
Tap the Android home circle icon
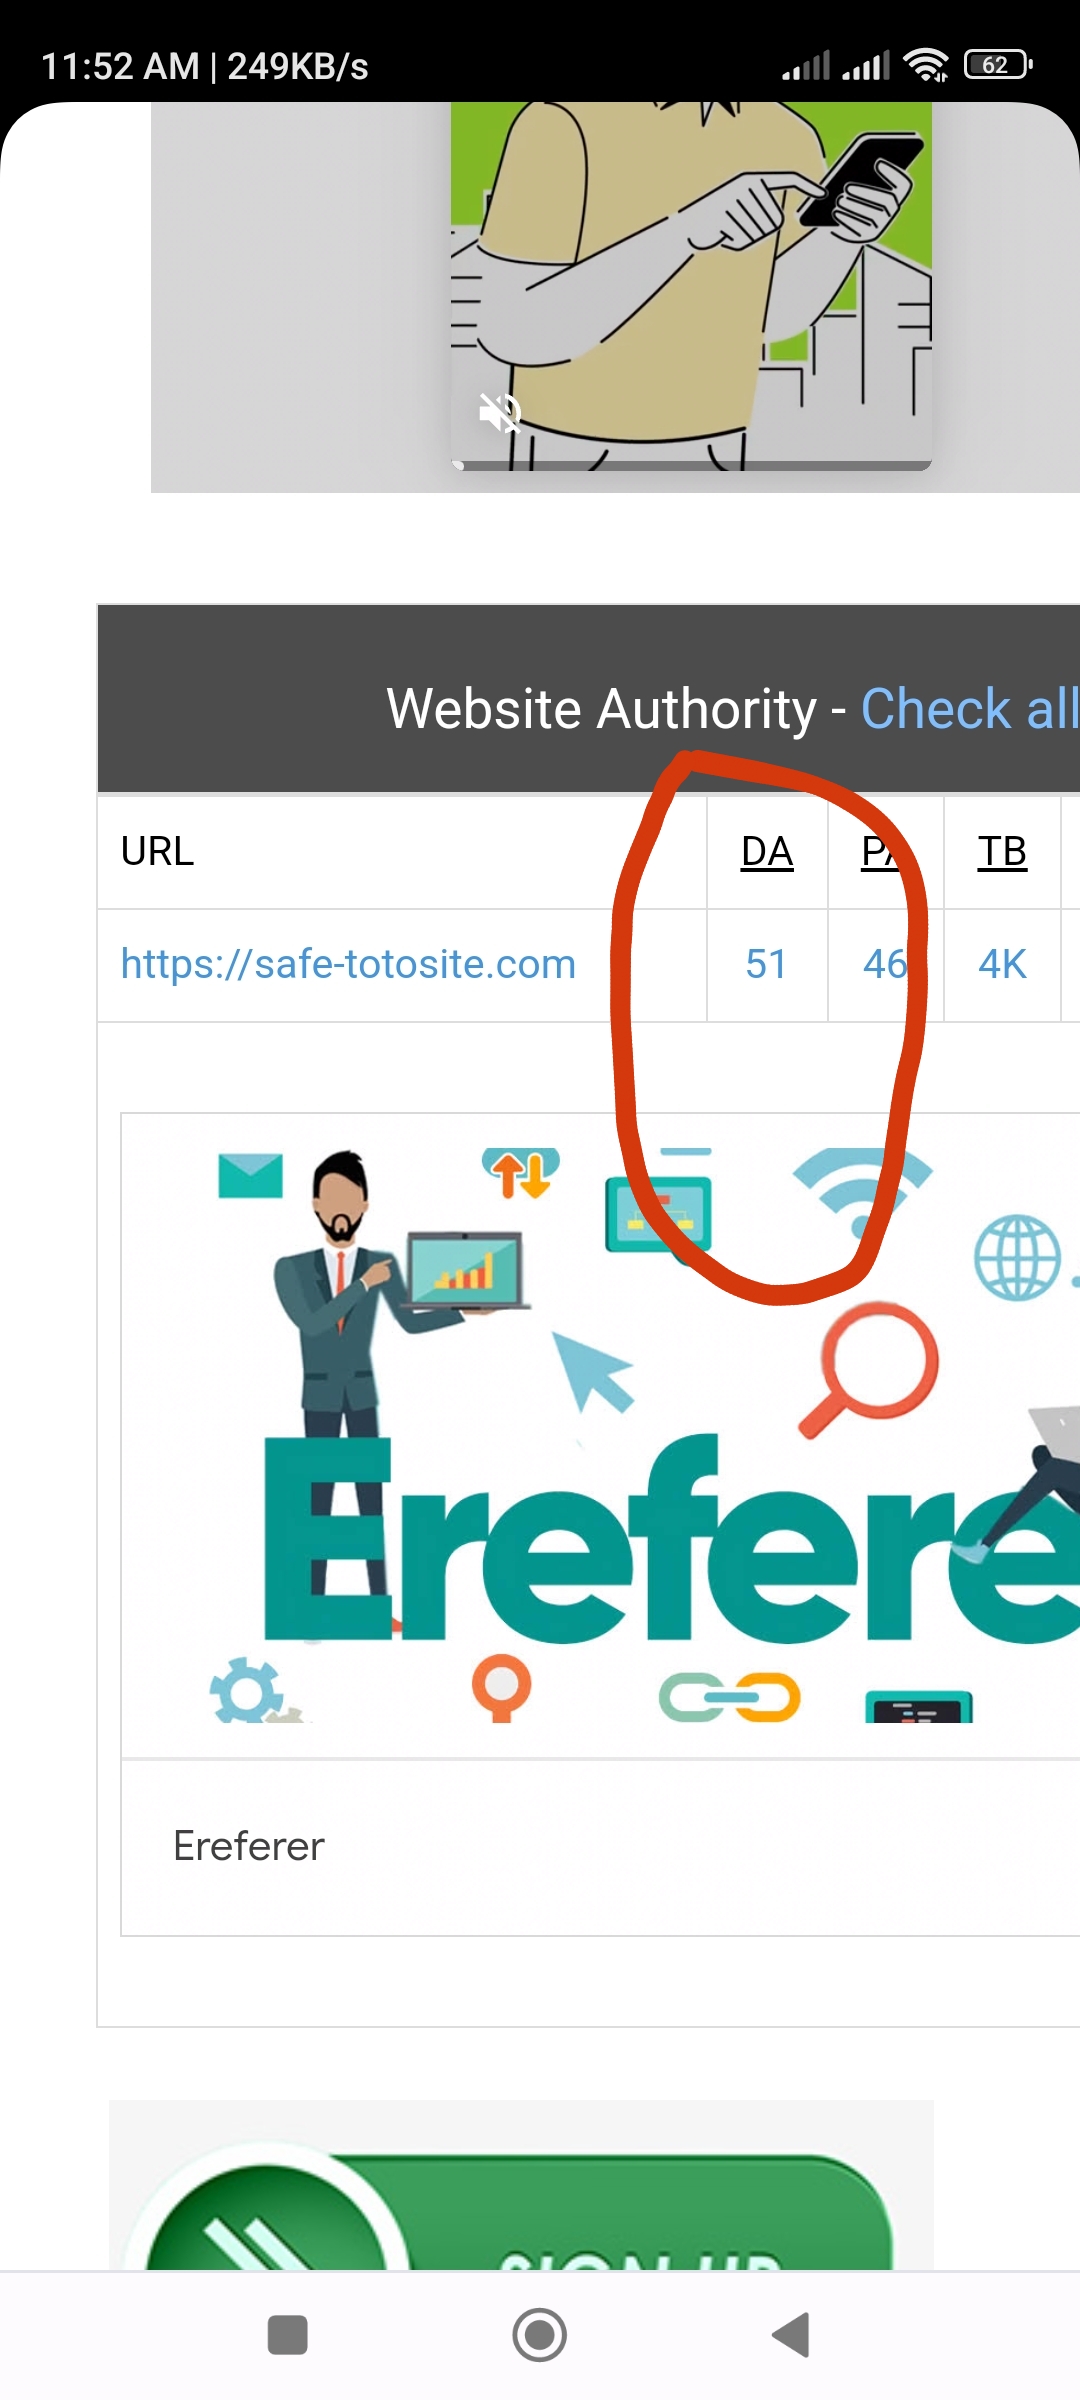540,2335
